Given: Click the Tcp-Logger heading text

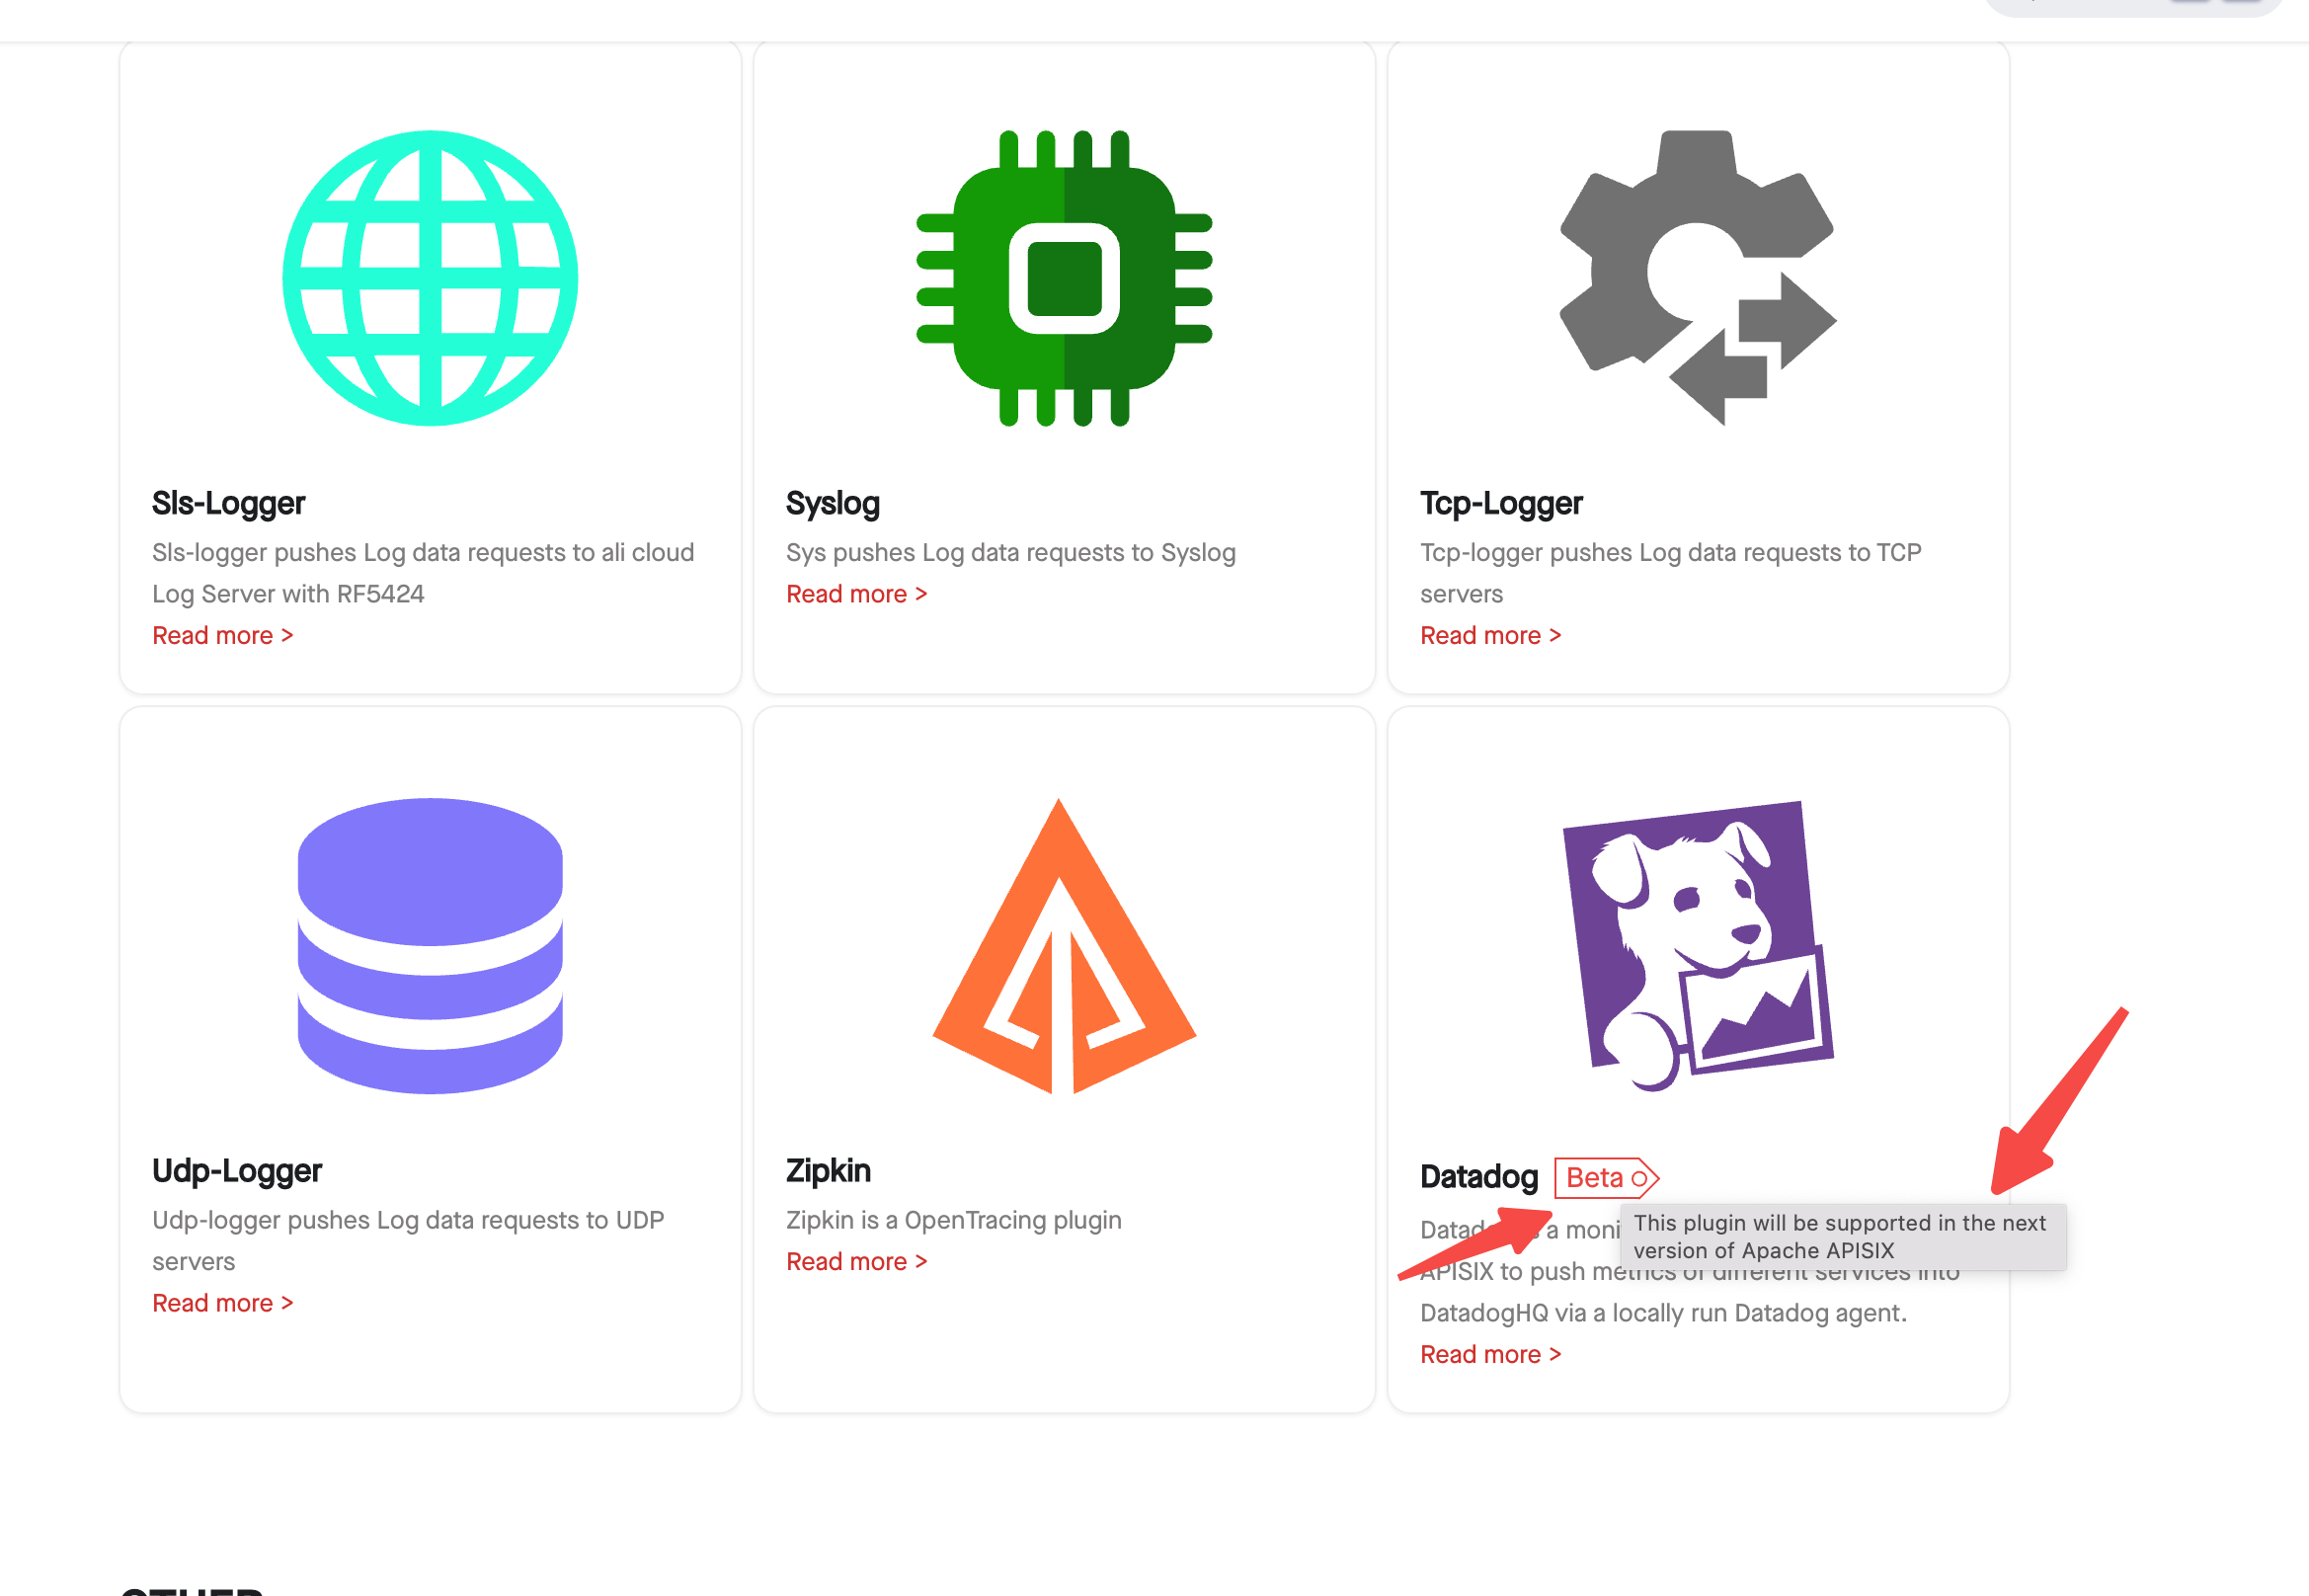Looking at the screenshot, I should pyautogui.click(x=1501, y=503).
